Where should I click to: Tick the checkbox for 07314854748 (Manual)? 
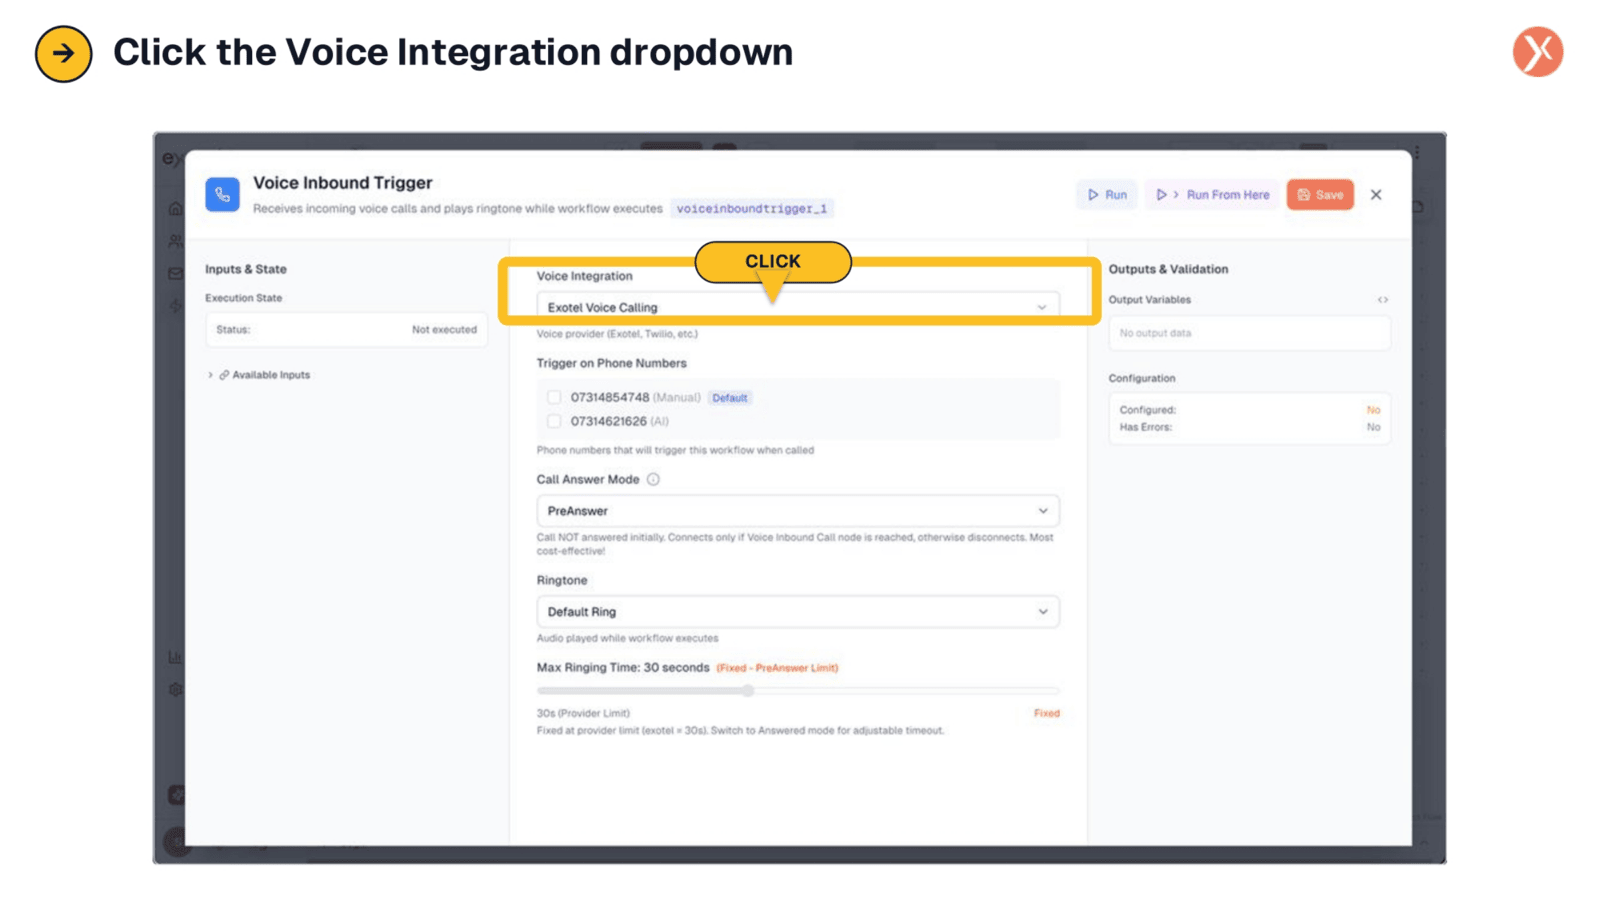point(554,397)
